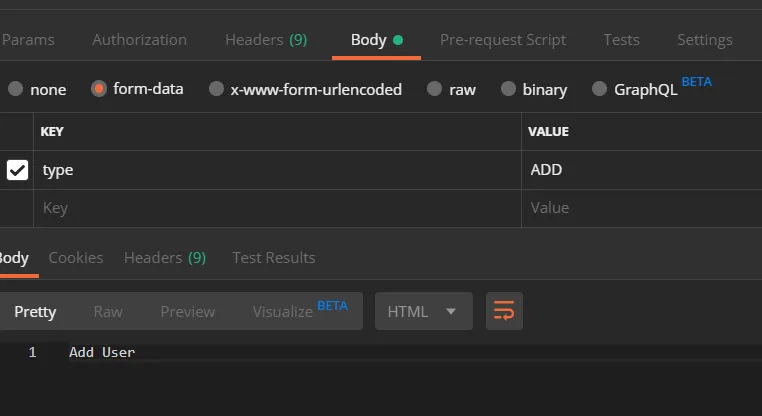The height and width of the screenshot is (416, 762).
Task: Choose the raw body radio option
Action: click(x=434, y=89)
